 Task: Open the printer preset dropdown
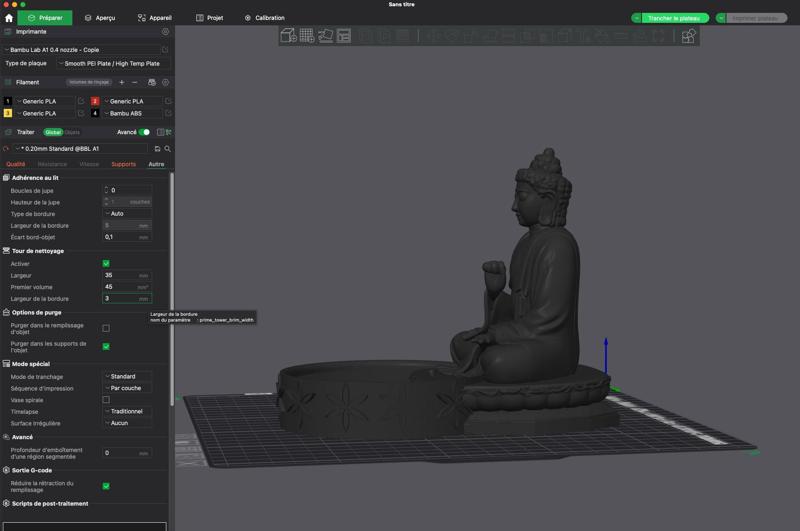82,50
